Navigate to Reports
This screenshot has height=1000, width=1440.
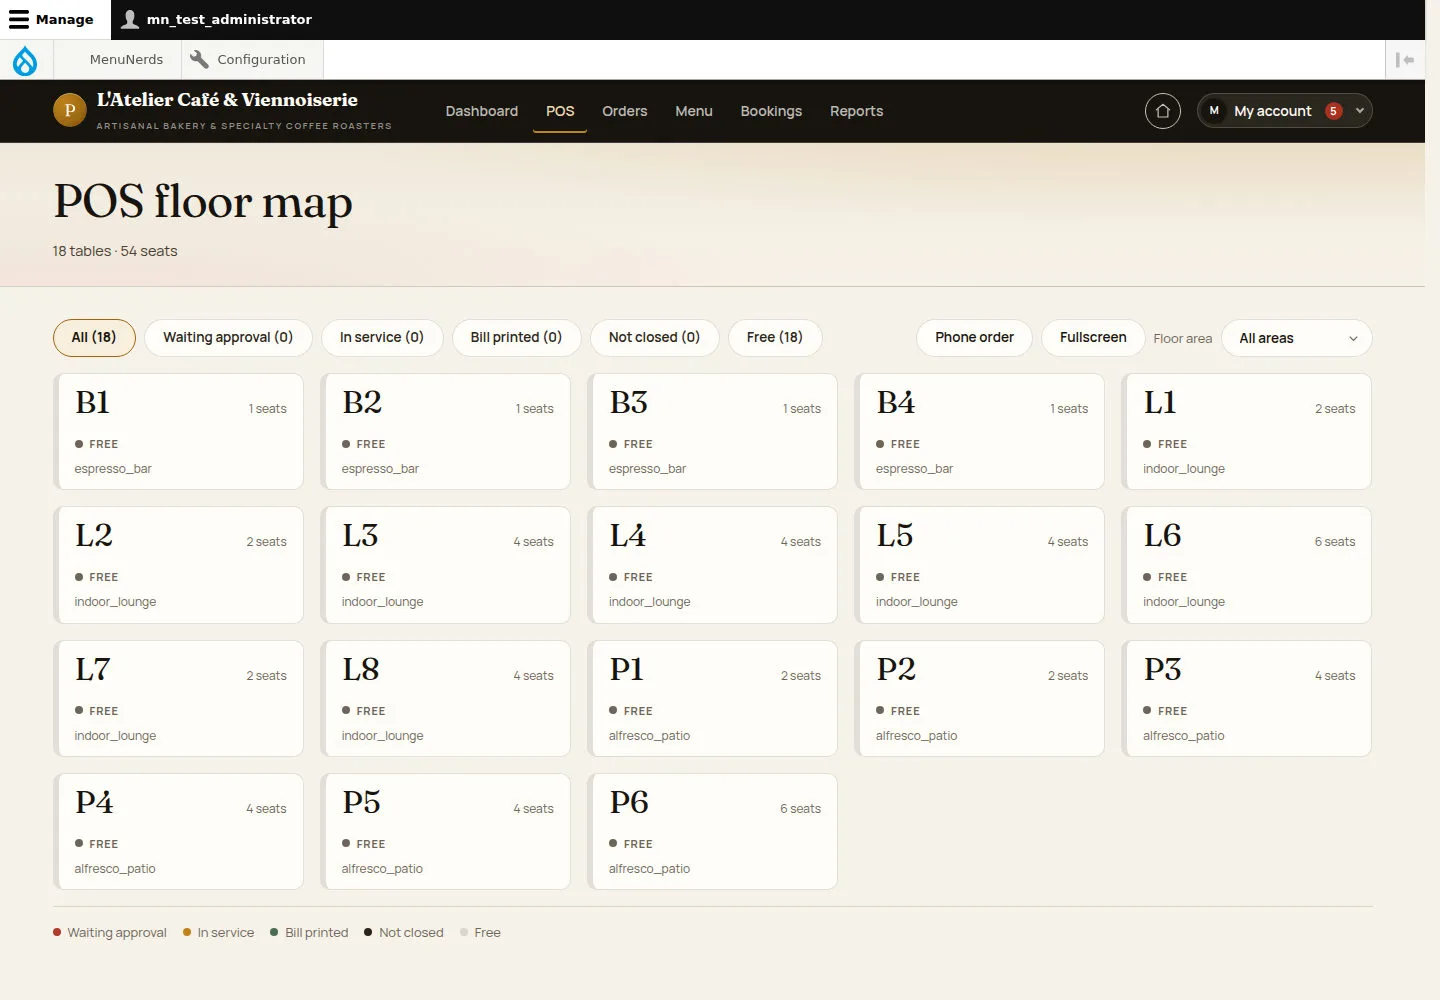tap(857, 111)
